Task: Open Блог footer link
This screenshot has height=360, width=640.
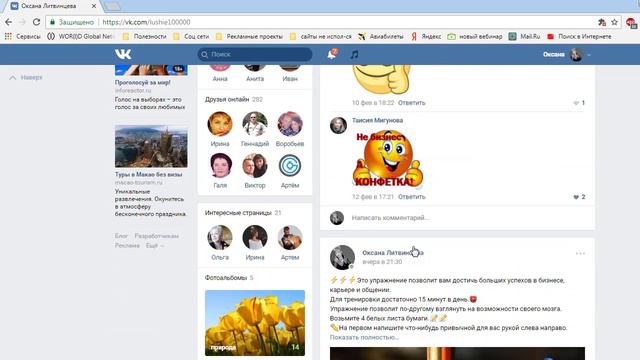Action: (x=121, y=236)
